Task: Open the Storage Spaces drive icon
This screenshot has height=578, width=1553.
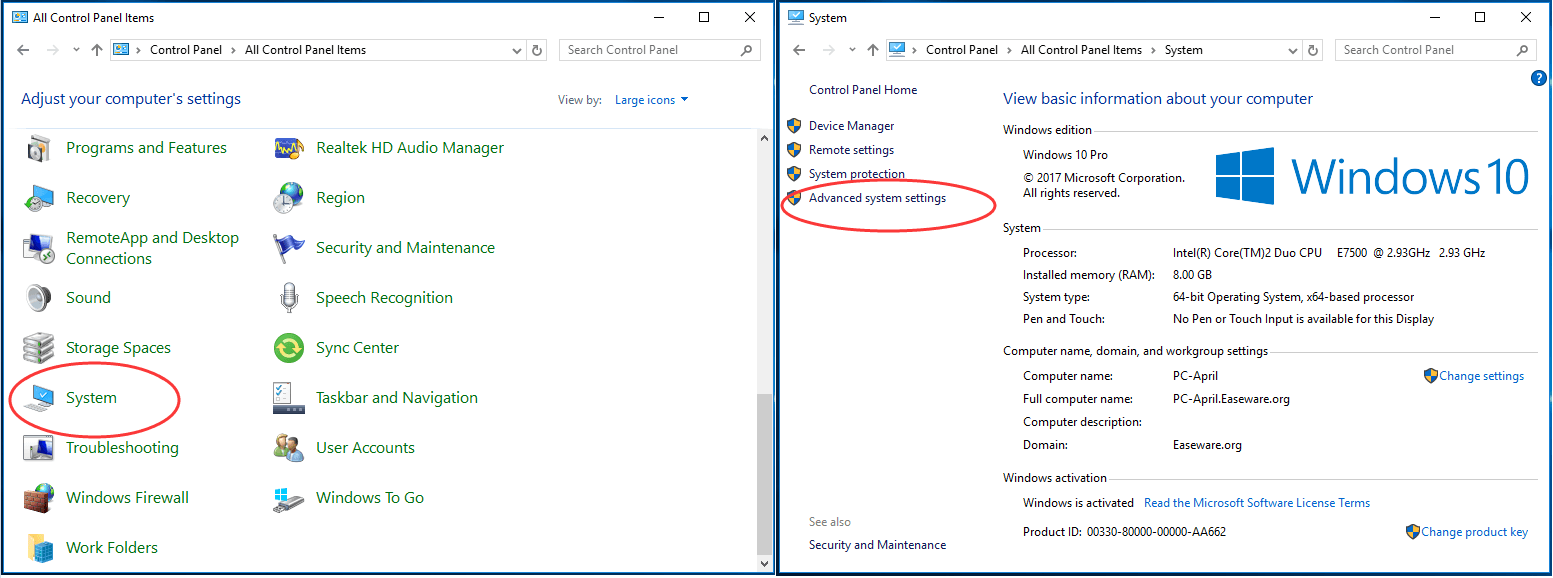Action: 40,348
